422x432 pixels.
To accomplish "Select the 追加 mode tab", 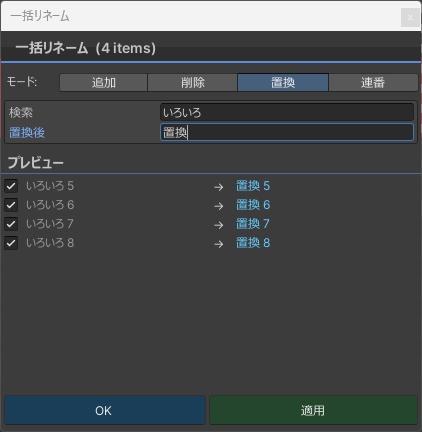I will coord(104,82).
